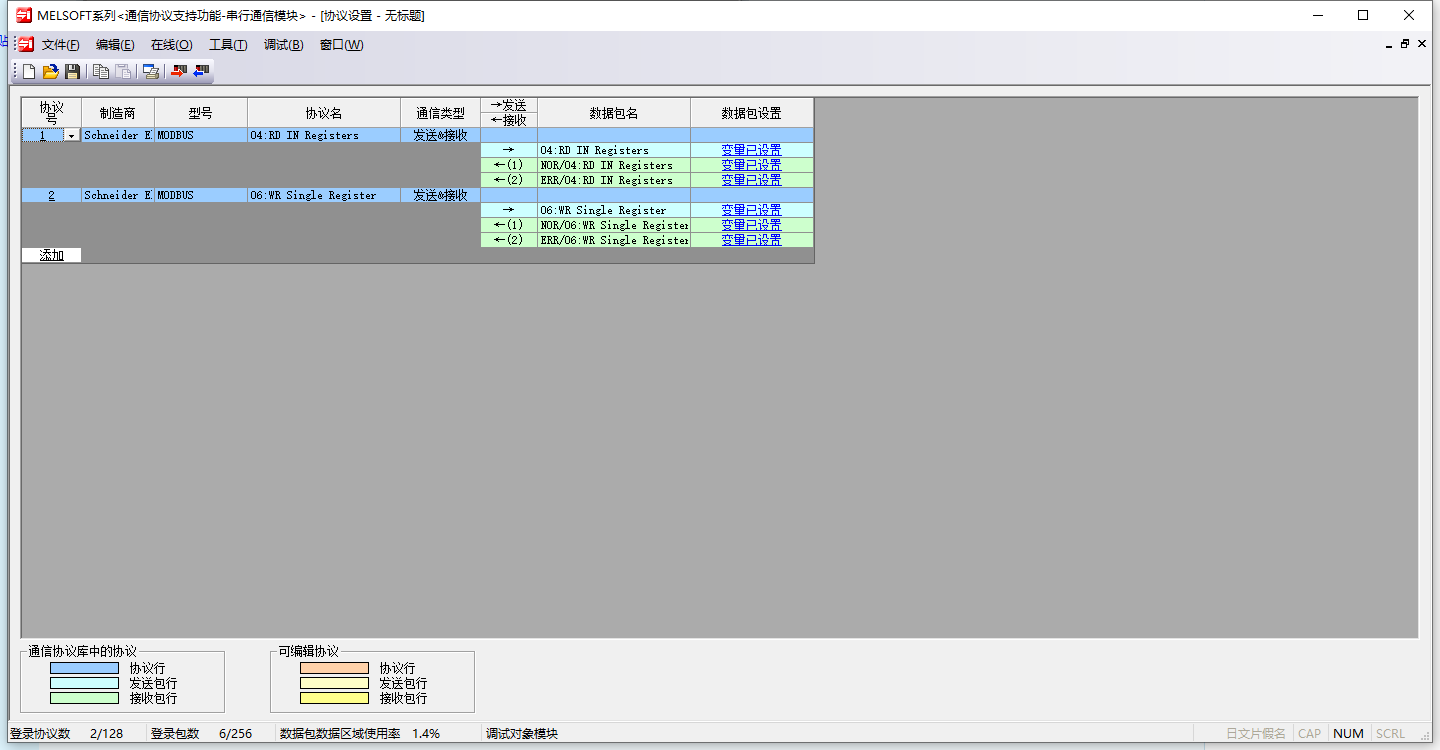Open 变量已设置 link for ERR/06:WR Single Register
Screen dimensions: 1440x750
(x=751, y=240)
